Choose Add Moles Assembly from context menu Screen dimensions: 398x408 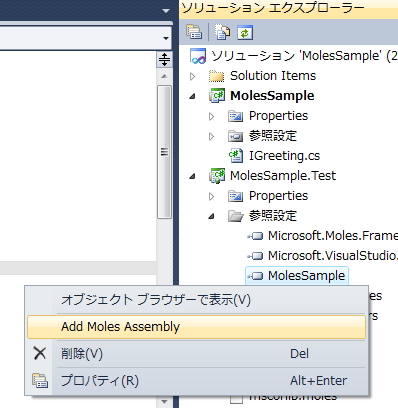click(x=196, y=327)
